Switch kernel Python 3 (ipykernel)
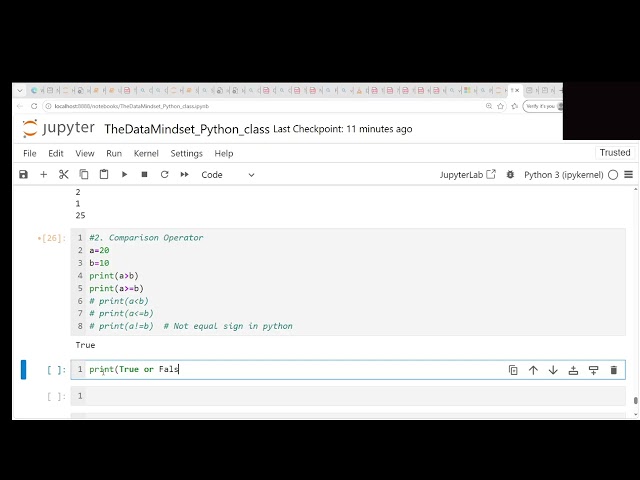The image size is (640, 480). pyautogui.click(x=564, y=175)
